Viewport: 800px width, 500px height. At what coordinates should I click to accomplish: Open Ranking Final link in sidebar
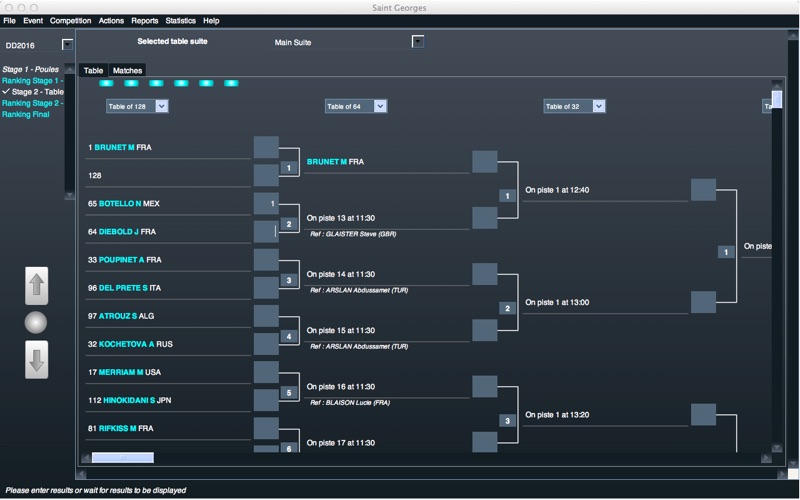click(26, 114)
